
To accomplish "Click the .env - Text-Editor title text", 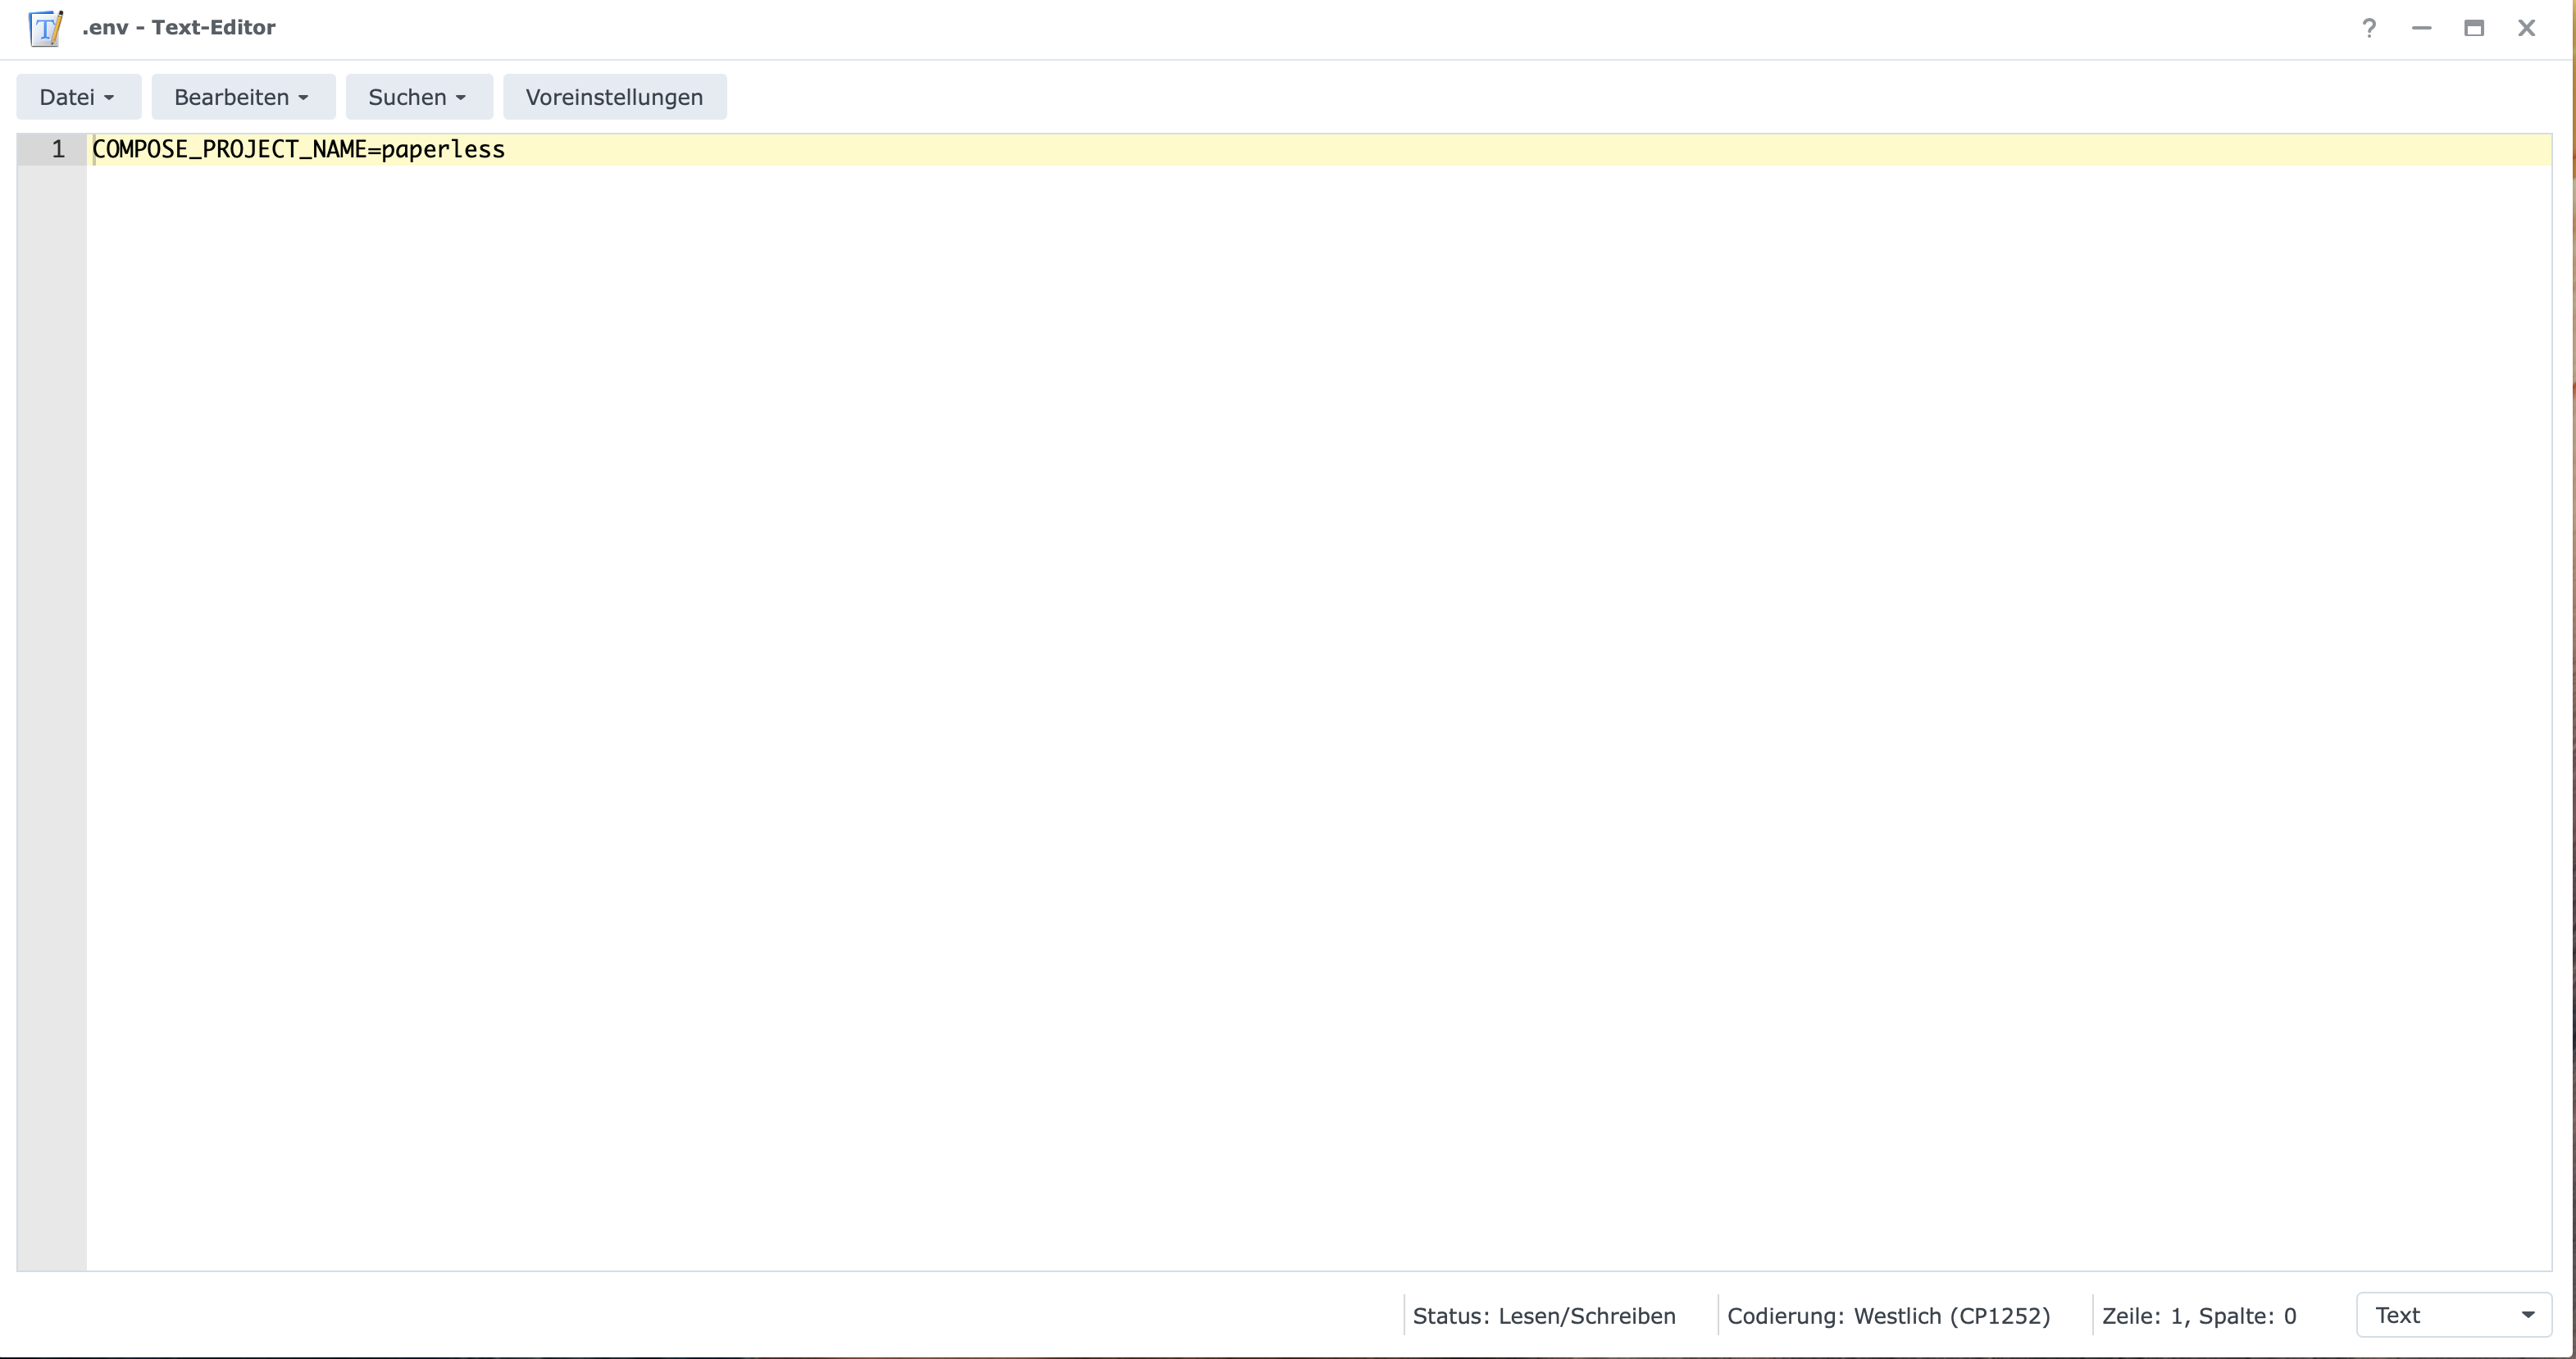I will 178,28.
